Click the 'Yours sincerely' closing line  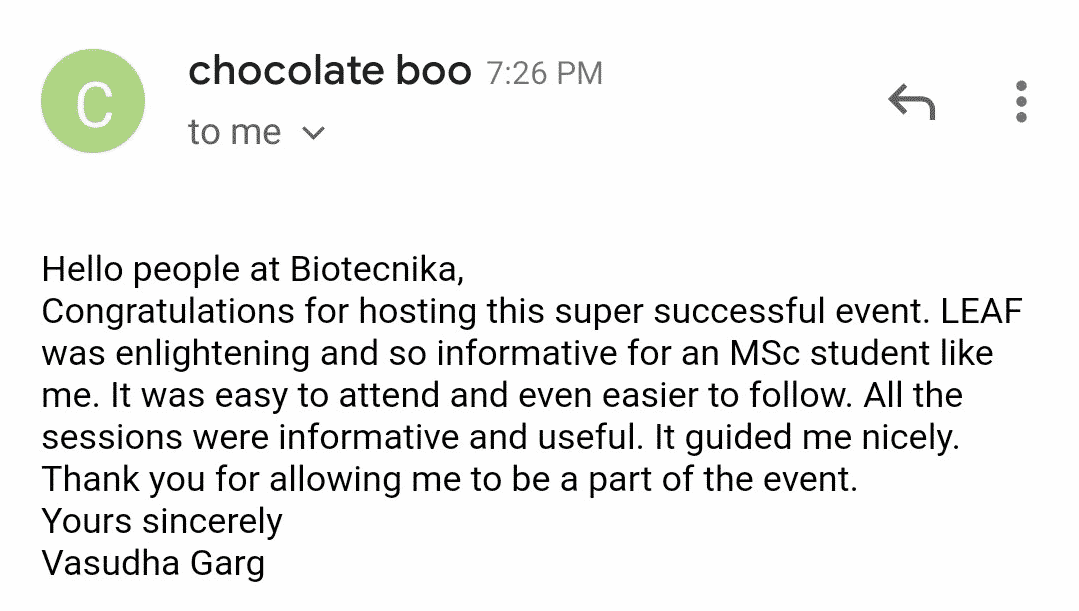click(x=162, y=522)
